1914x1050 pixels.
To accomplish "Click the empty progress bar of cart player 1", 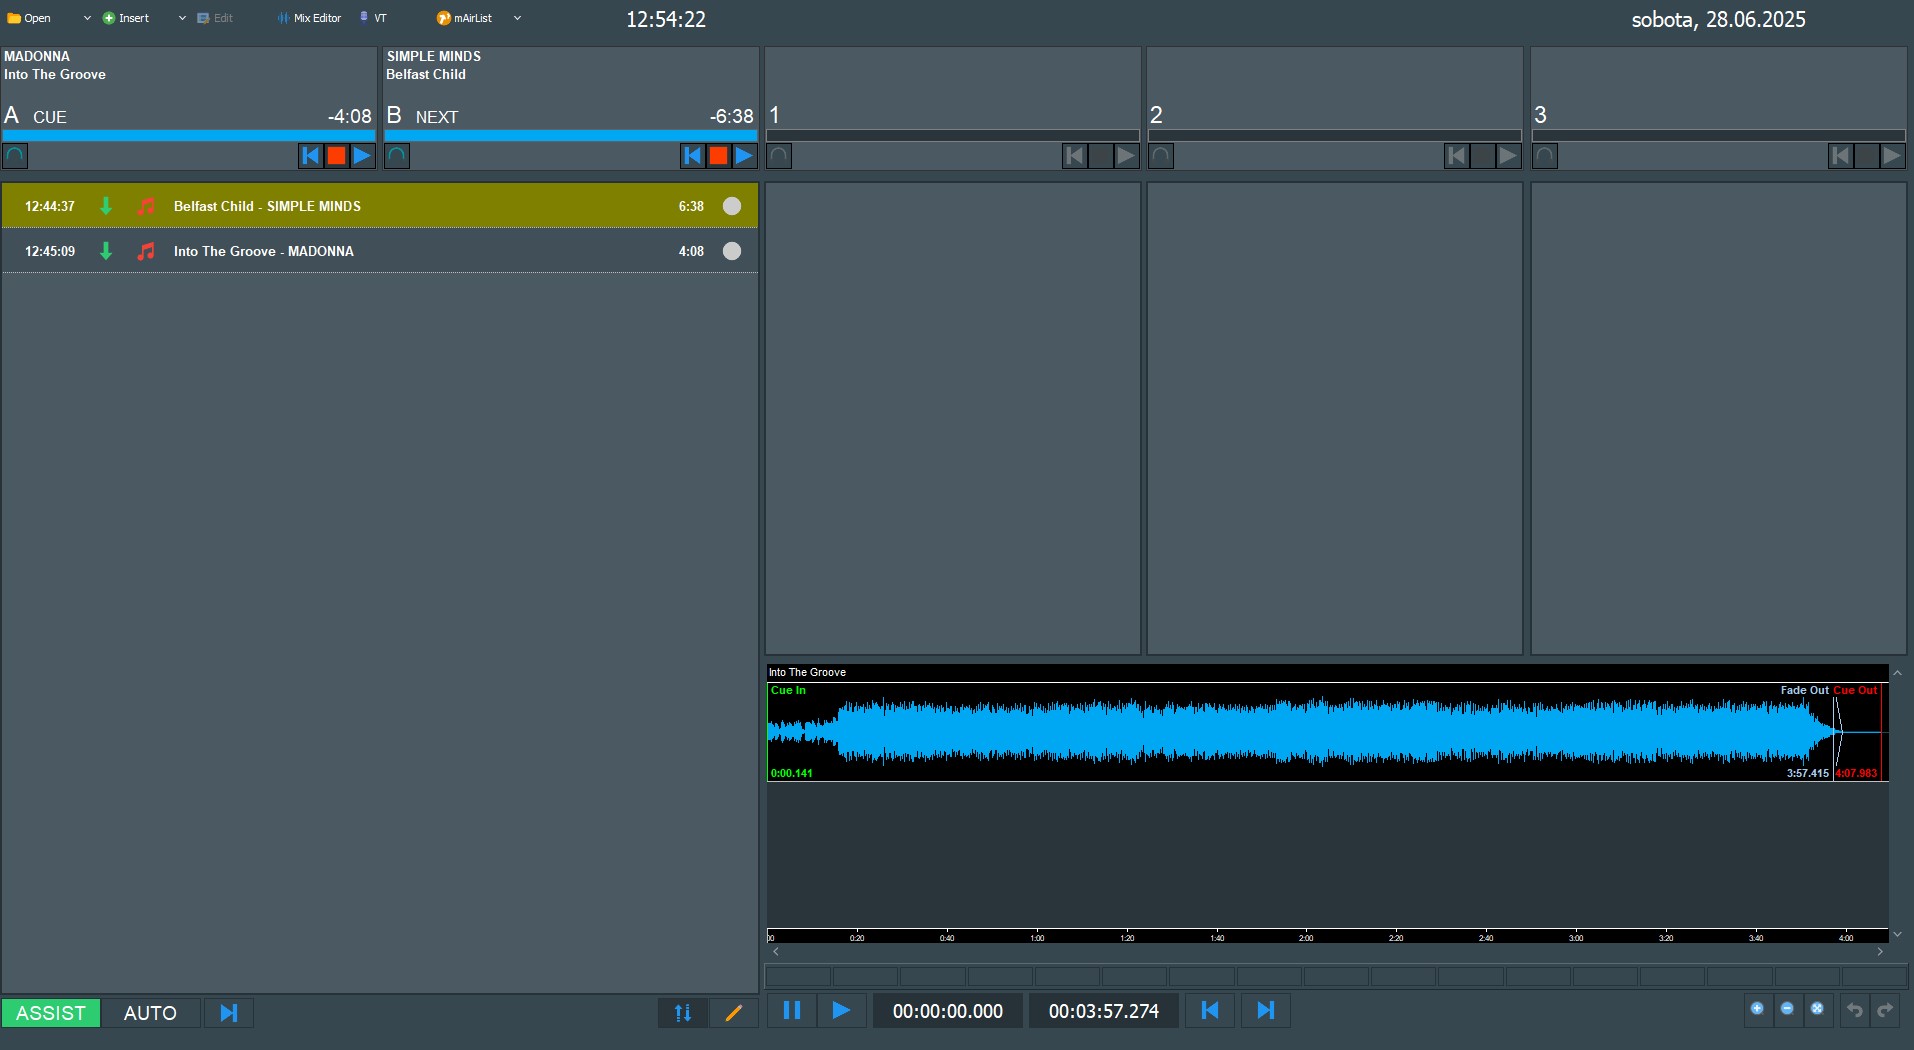I will 953,135.
